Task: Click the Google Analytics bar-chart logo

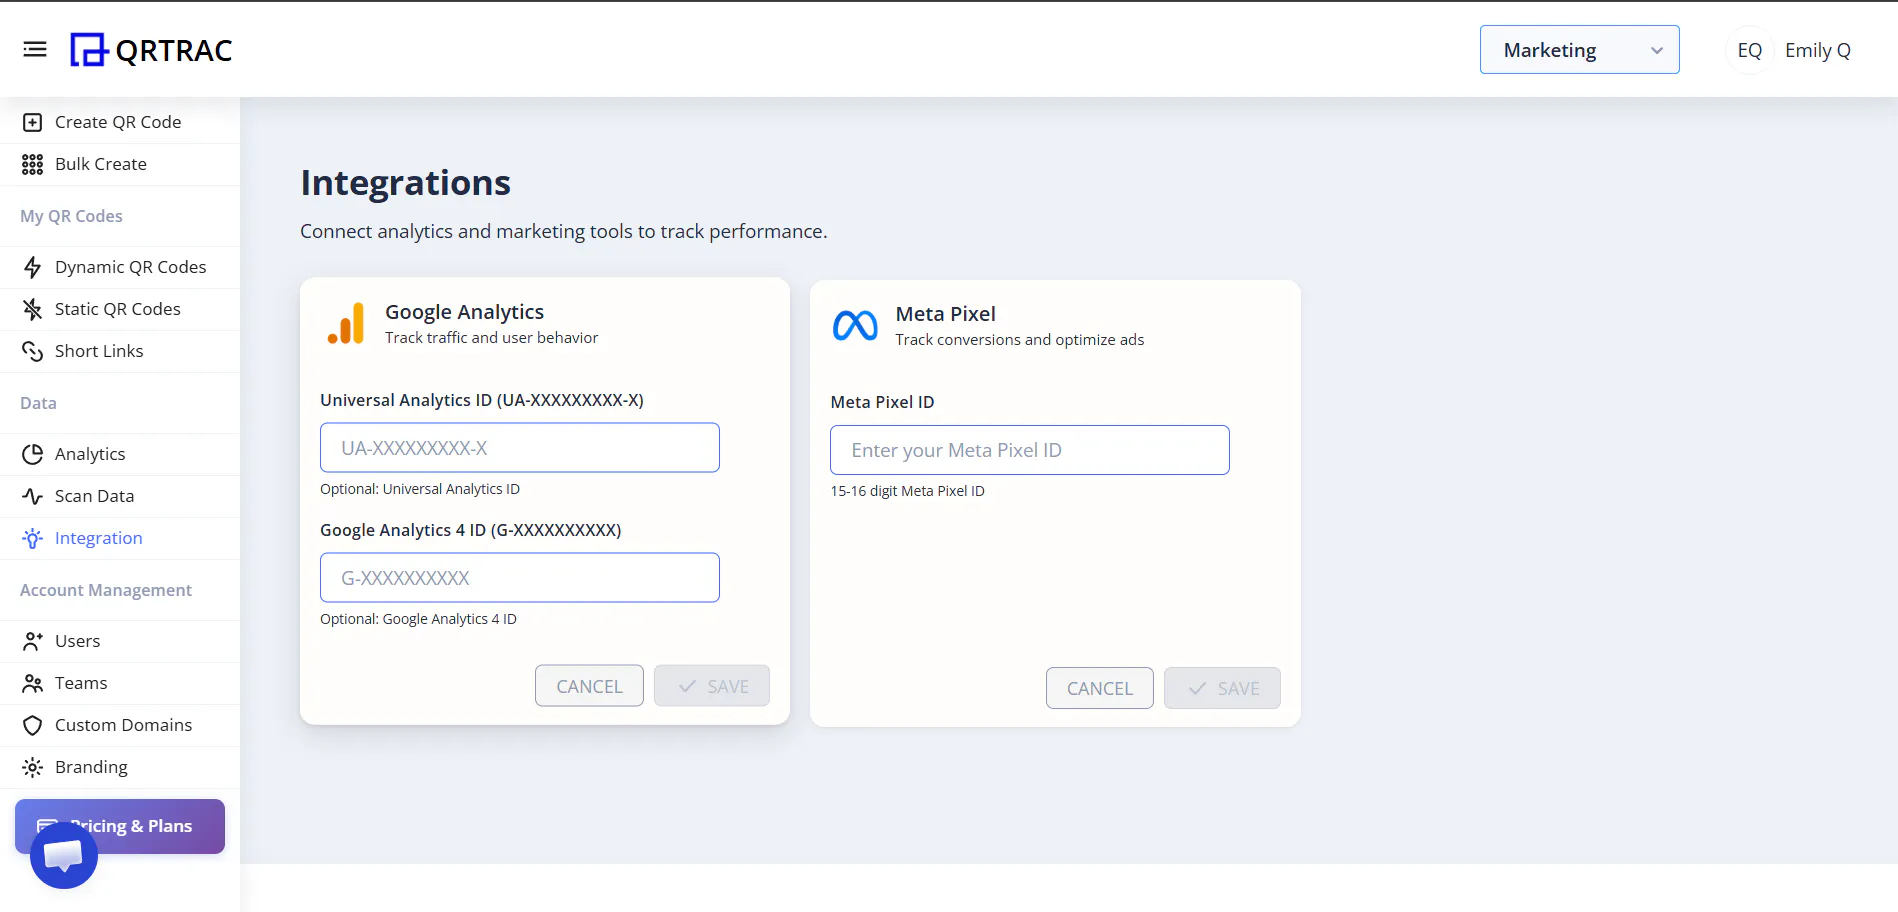Action: point(346,324)
